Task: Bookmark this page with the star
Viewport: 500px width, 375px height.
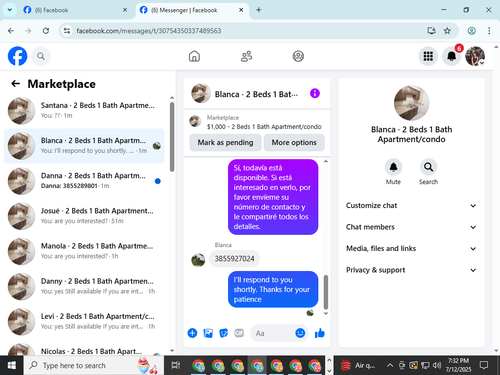Action: click(x=447, y=31)
